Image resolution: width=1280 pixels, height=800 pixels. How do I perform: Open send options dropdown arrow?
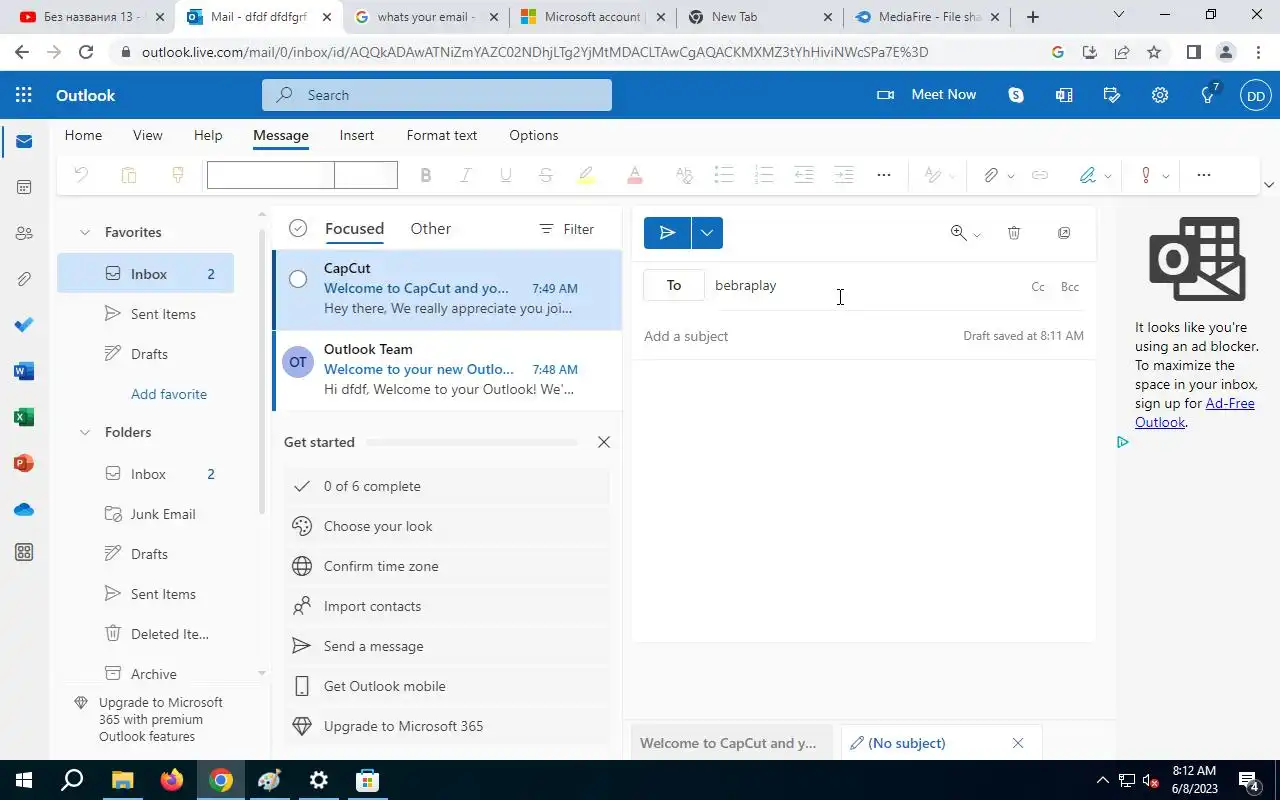707,233
